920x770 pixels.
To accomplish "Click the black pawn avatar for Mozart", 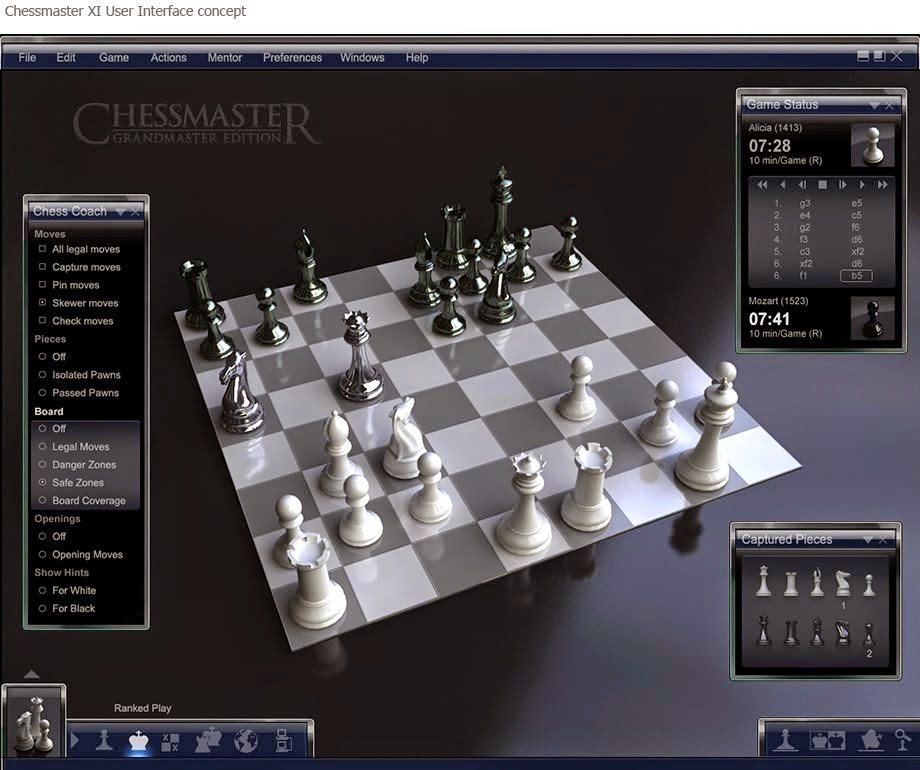I will tap(872, 318).
